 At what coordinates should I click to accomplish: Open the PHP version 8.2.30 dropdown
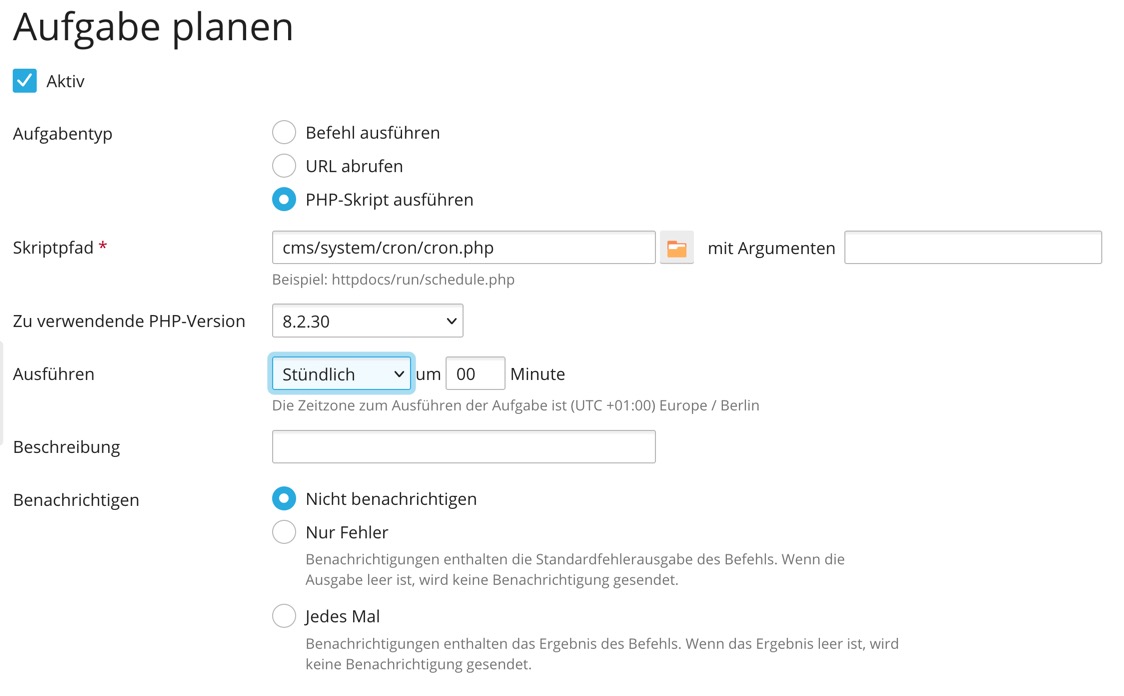coord(367,321)
